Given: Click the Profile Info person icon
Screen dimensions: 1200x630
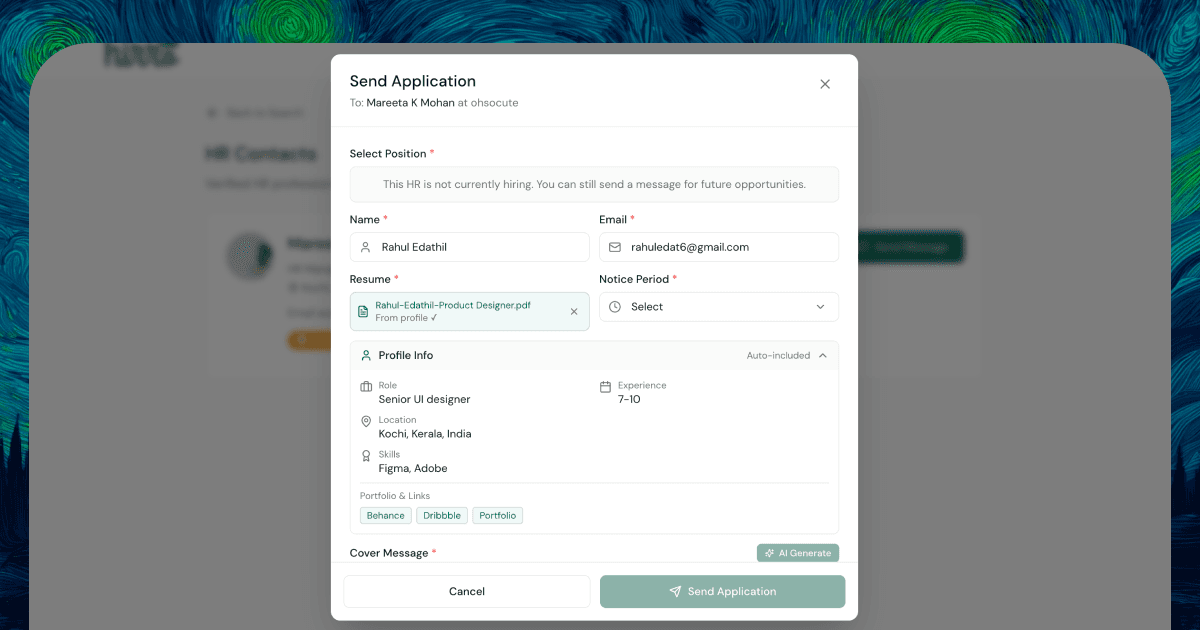Looking at the screenshot, I should pyautogui.click(x=366, y=356).
